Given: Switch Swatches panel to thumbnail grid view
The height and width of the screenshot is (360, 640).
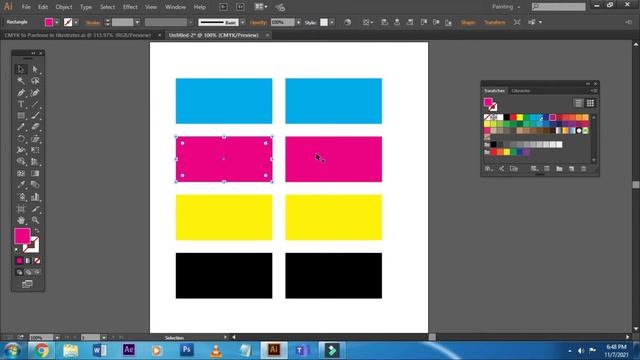Looking at the screenshot, I should coord(590,103).
